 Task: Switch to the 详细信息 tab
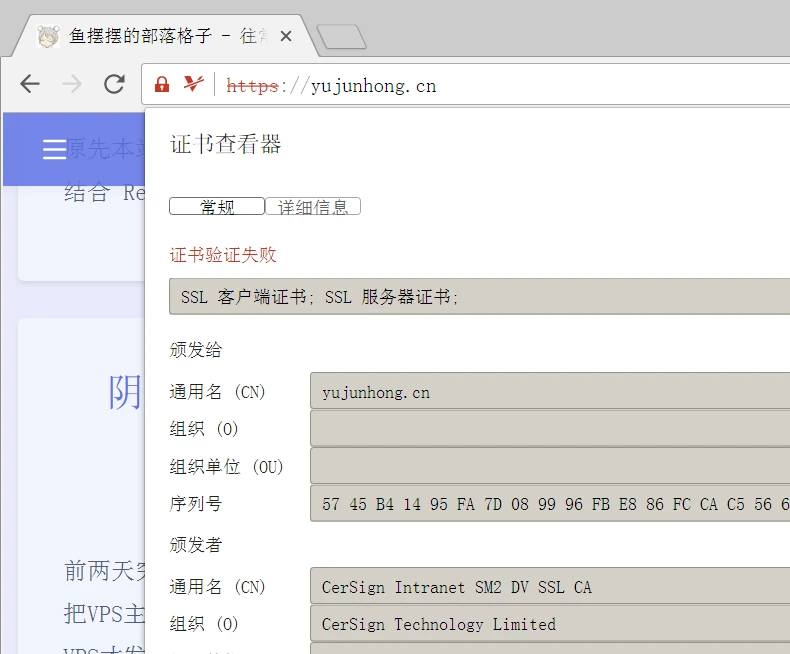(x=313, y=207)
